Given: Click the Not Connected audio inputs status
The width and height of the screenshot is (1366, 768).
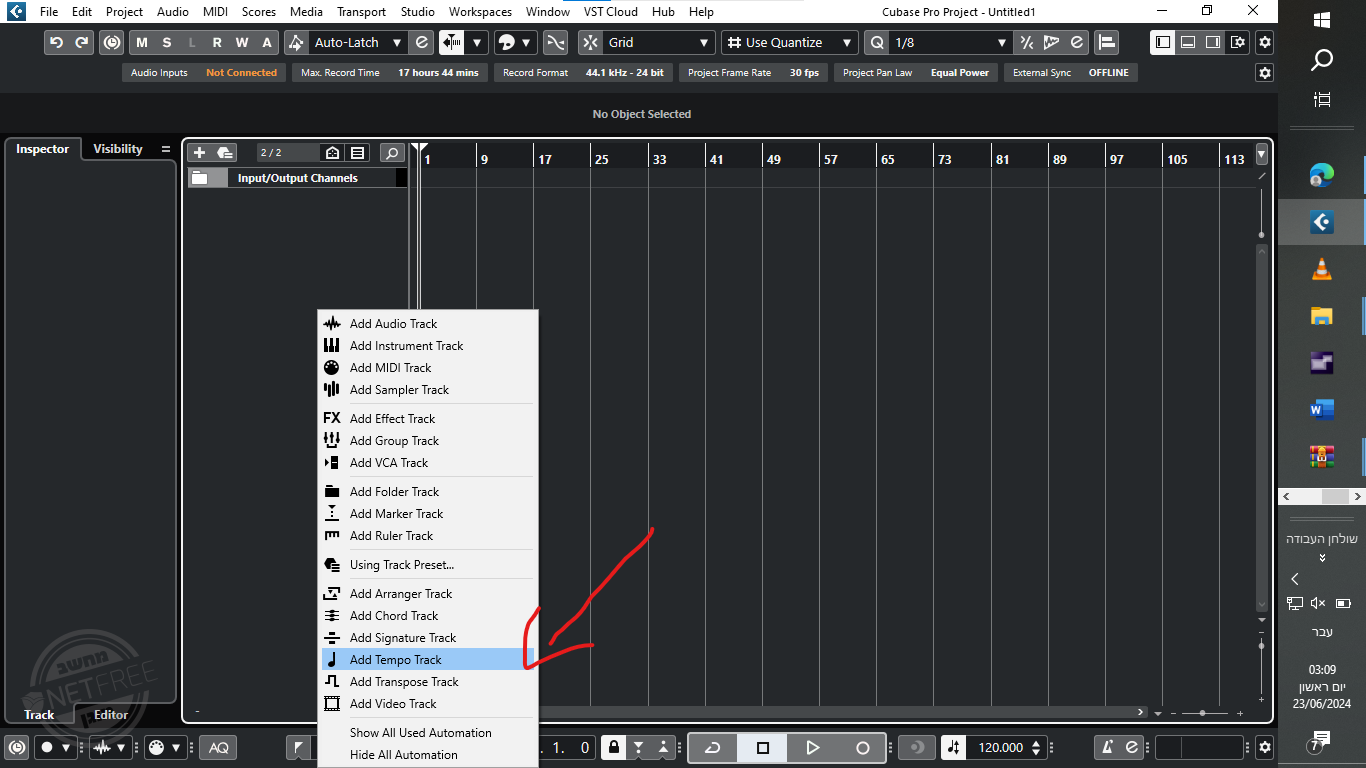Looking at the screenshot, I should [x=241, y=73].
